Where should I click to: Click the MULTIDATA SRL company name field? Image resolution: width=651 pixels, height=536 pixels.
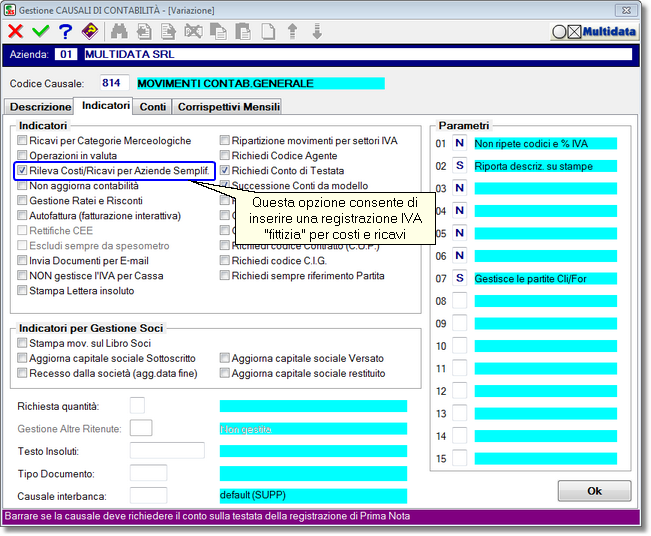pyautogui.click(x=358, y=54)
